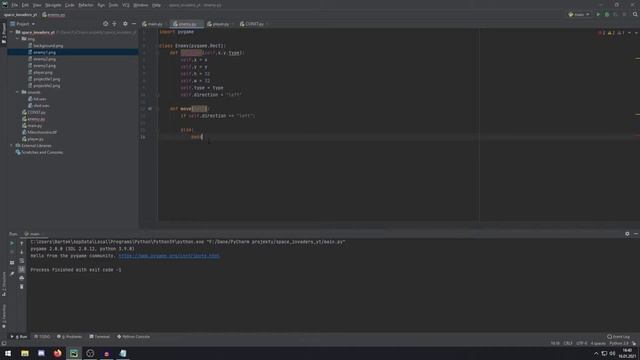Toggle the Structure tool window side tab

click(4, 284)
